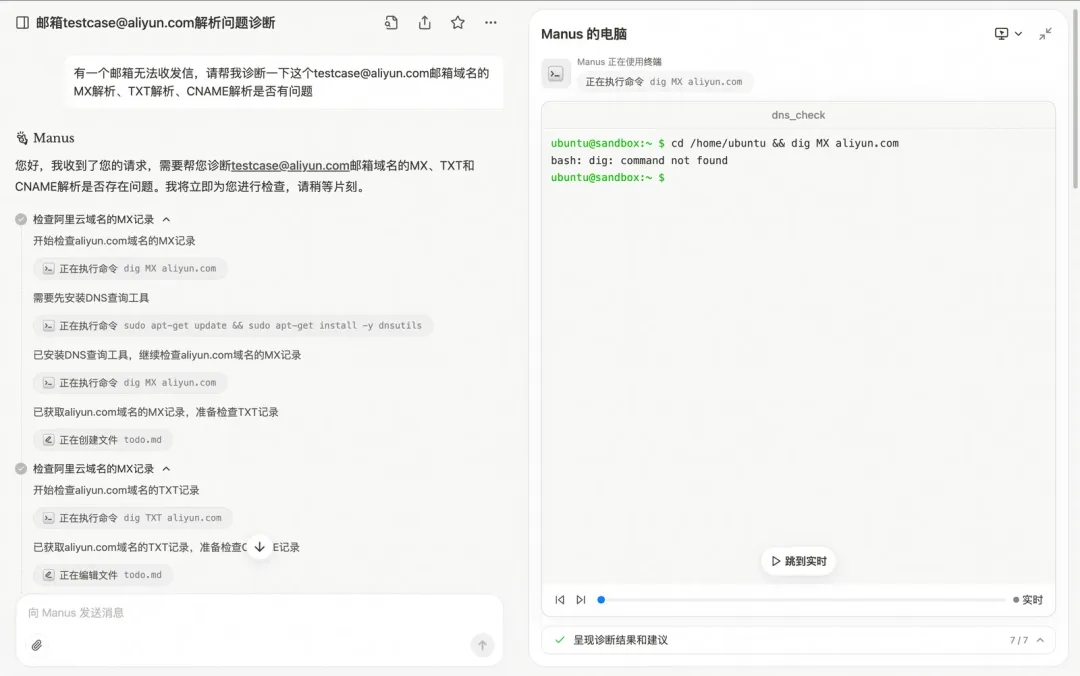
Task: Open the search in files icon
Action: pos(390,22)
